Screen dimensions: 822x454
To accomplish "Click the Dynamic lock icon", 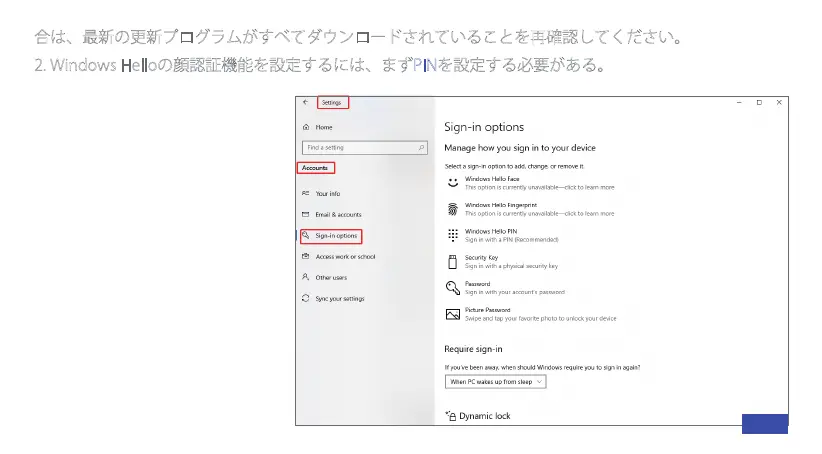I will [450, 416].
